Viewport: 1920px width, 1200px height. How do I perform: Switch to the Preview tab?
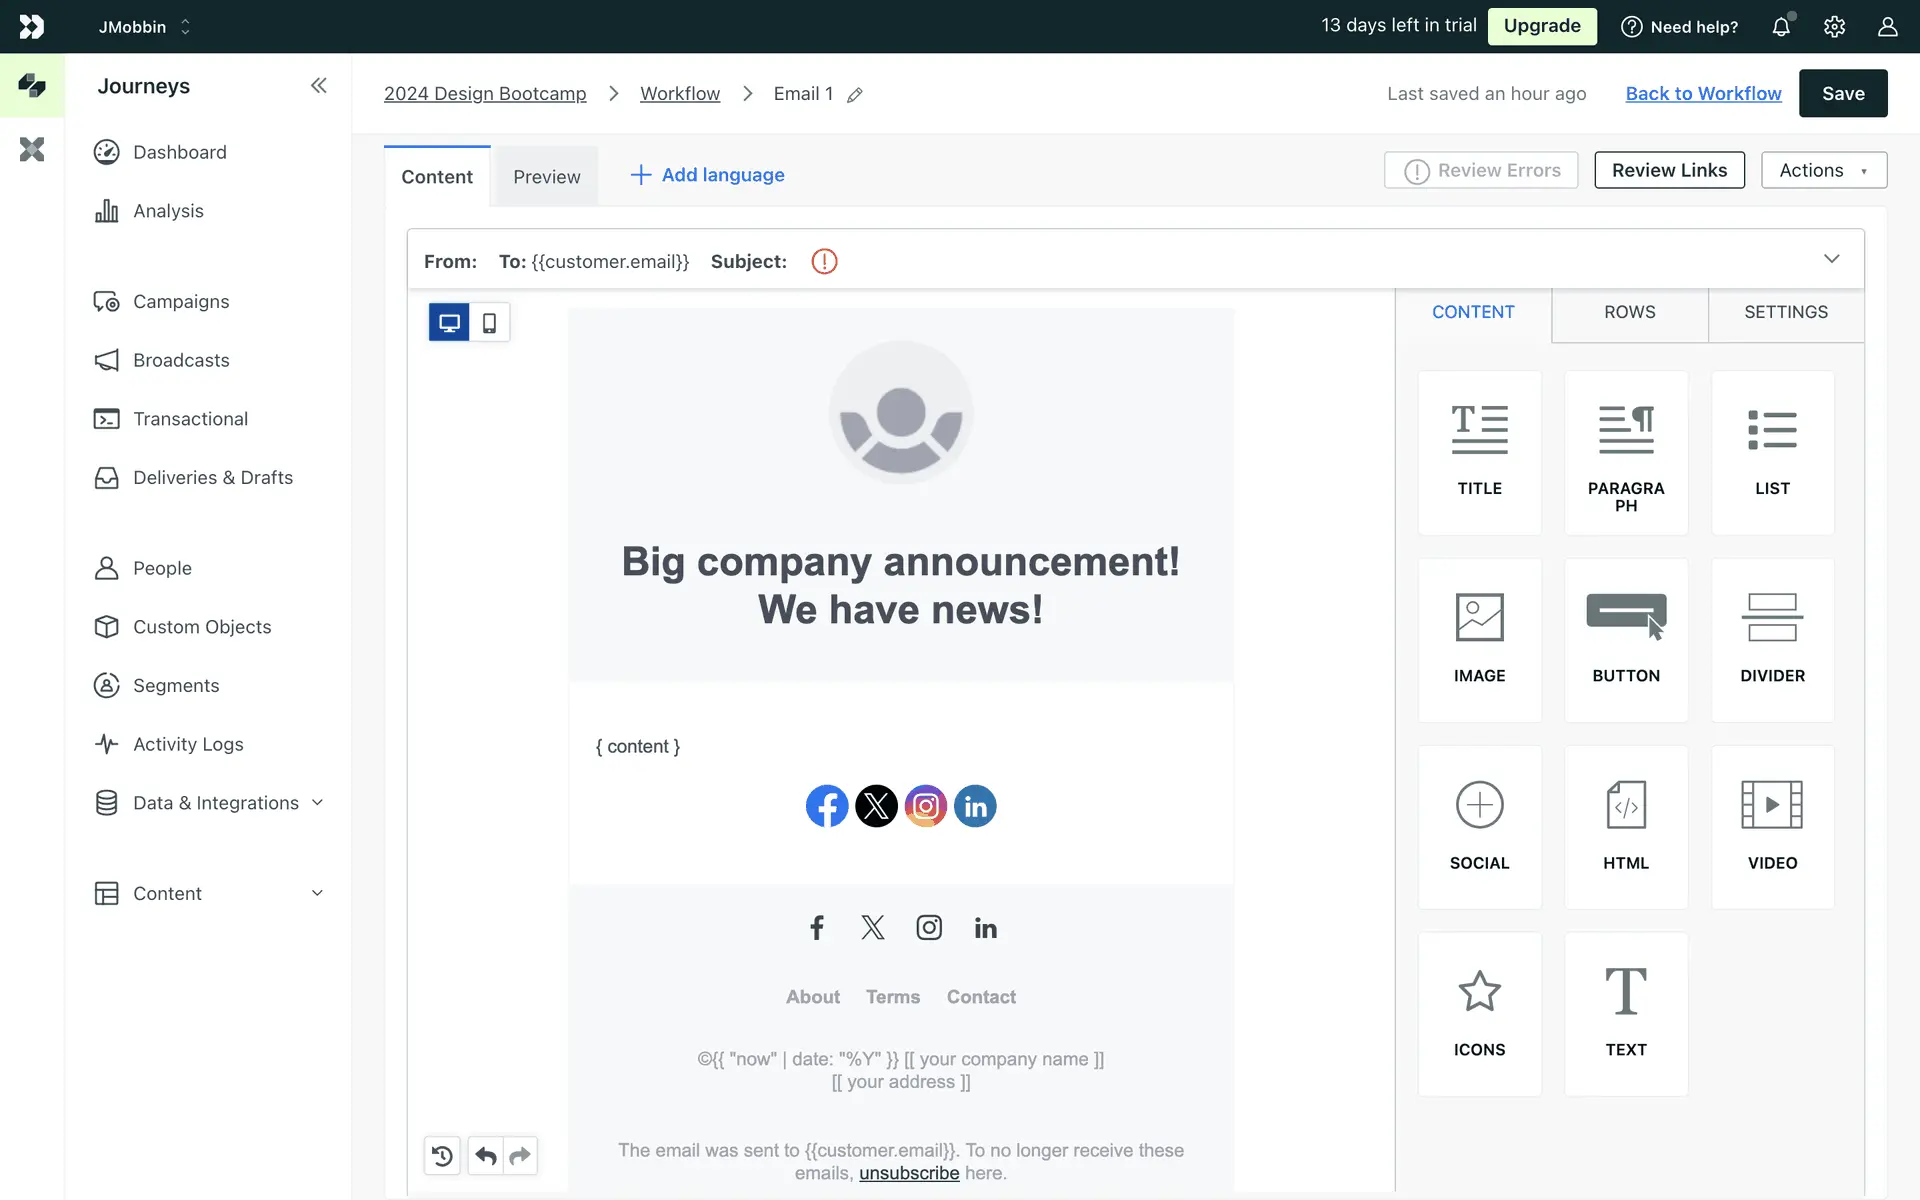546,177
